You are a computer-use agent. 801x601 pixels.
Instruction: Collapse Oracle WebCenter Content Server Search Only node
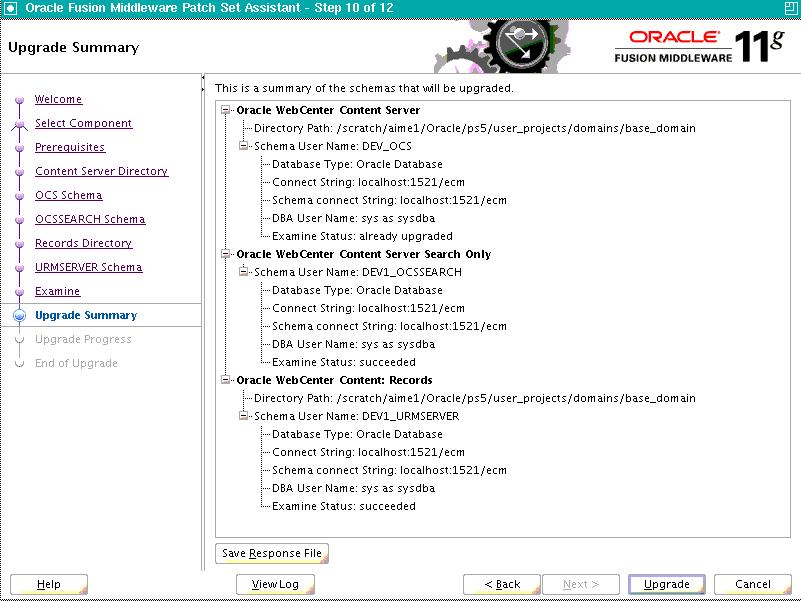[225, 254]
